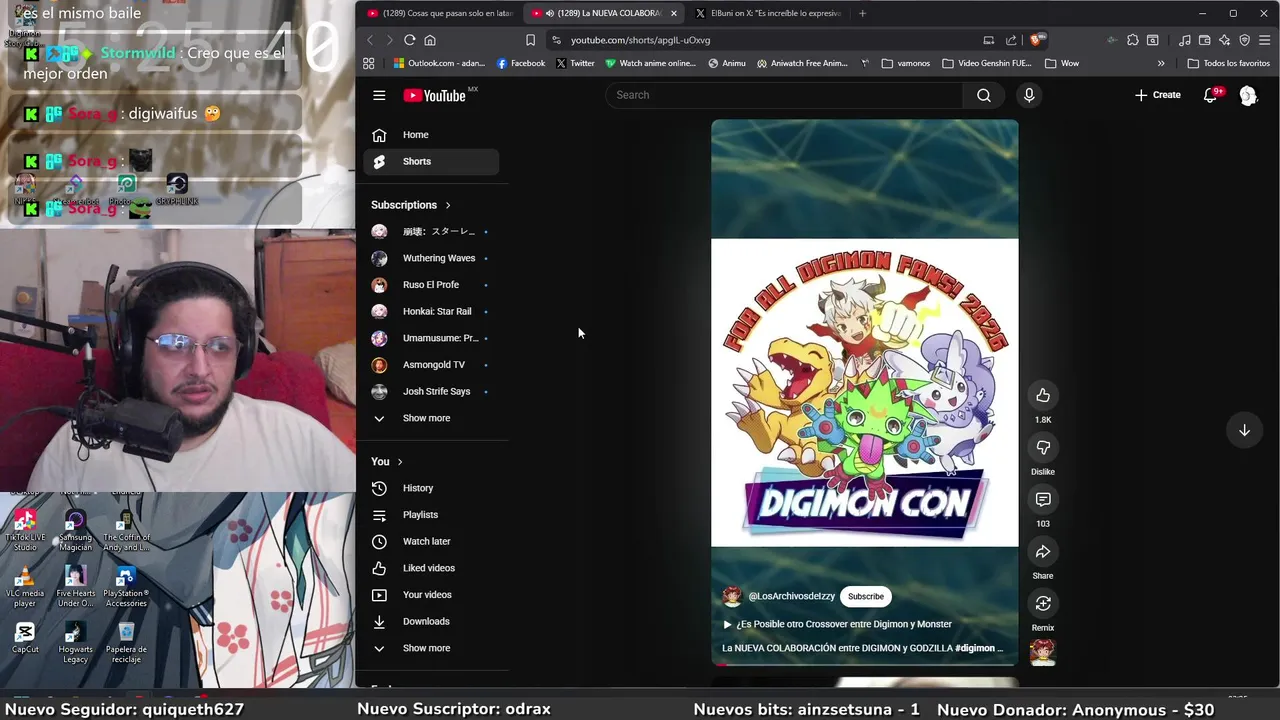Open browser extensions puzzle icon
The image size is (1280, 720).
(x=1132, y=40)
